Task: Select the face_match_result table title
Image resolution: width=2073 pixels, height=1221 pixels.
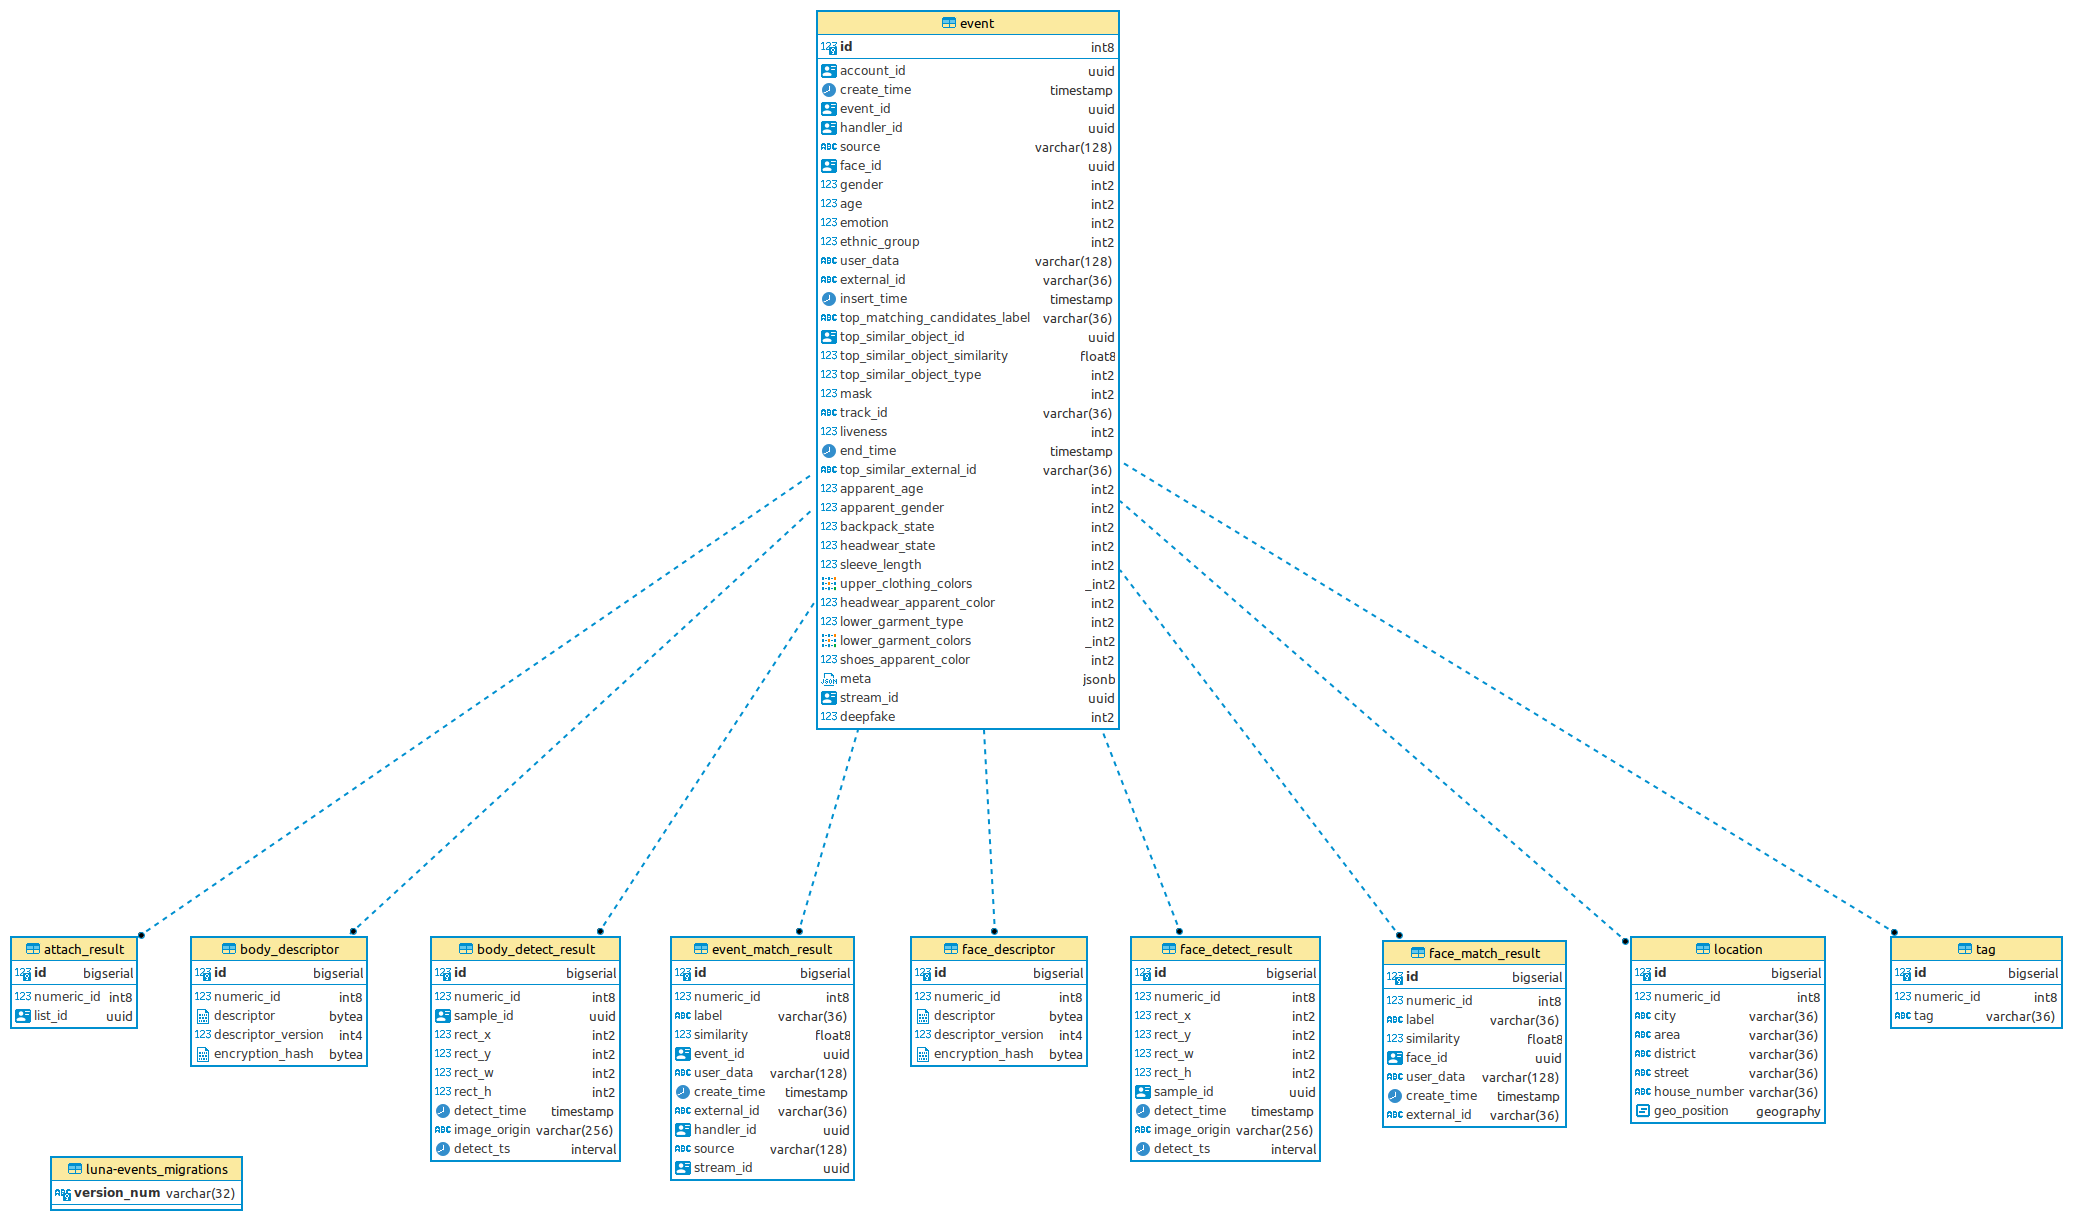Action: point(1484,953)
